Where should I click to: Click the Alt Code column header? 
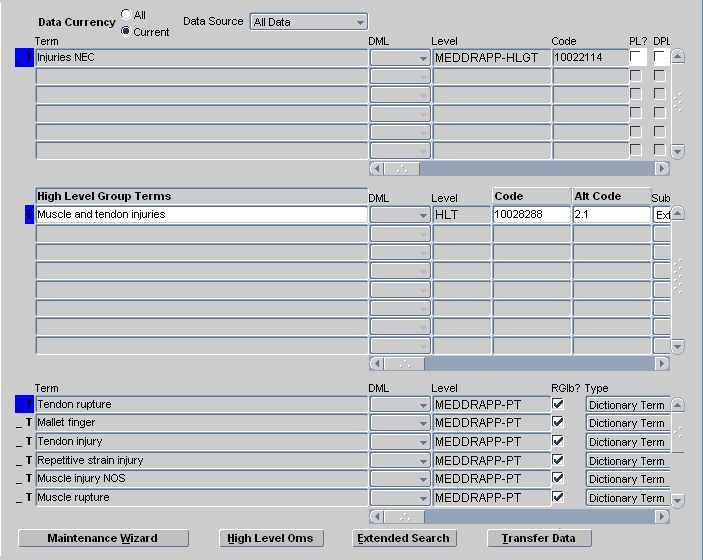coord(612,196)
